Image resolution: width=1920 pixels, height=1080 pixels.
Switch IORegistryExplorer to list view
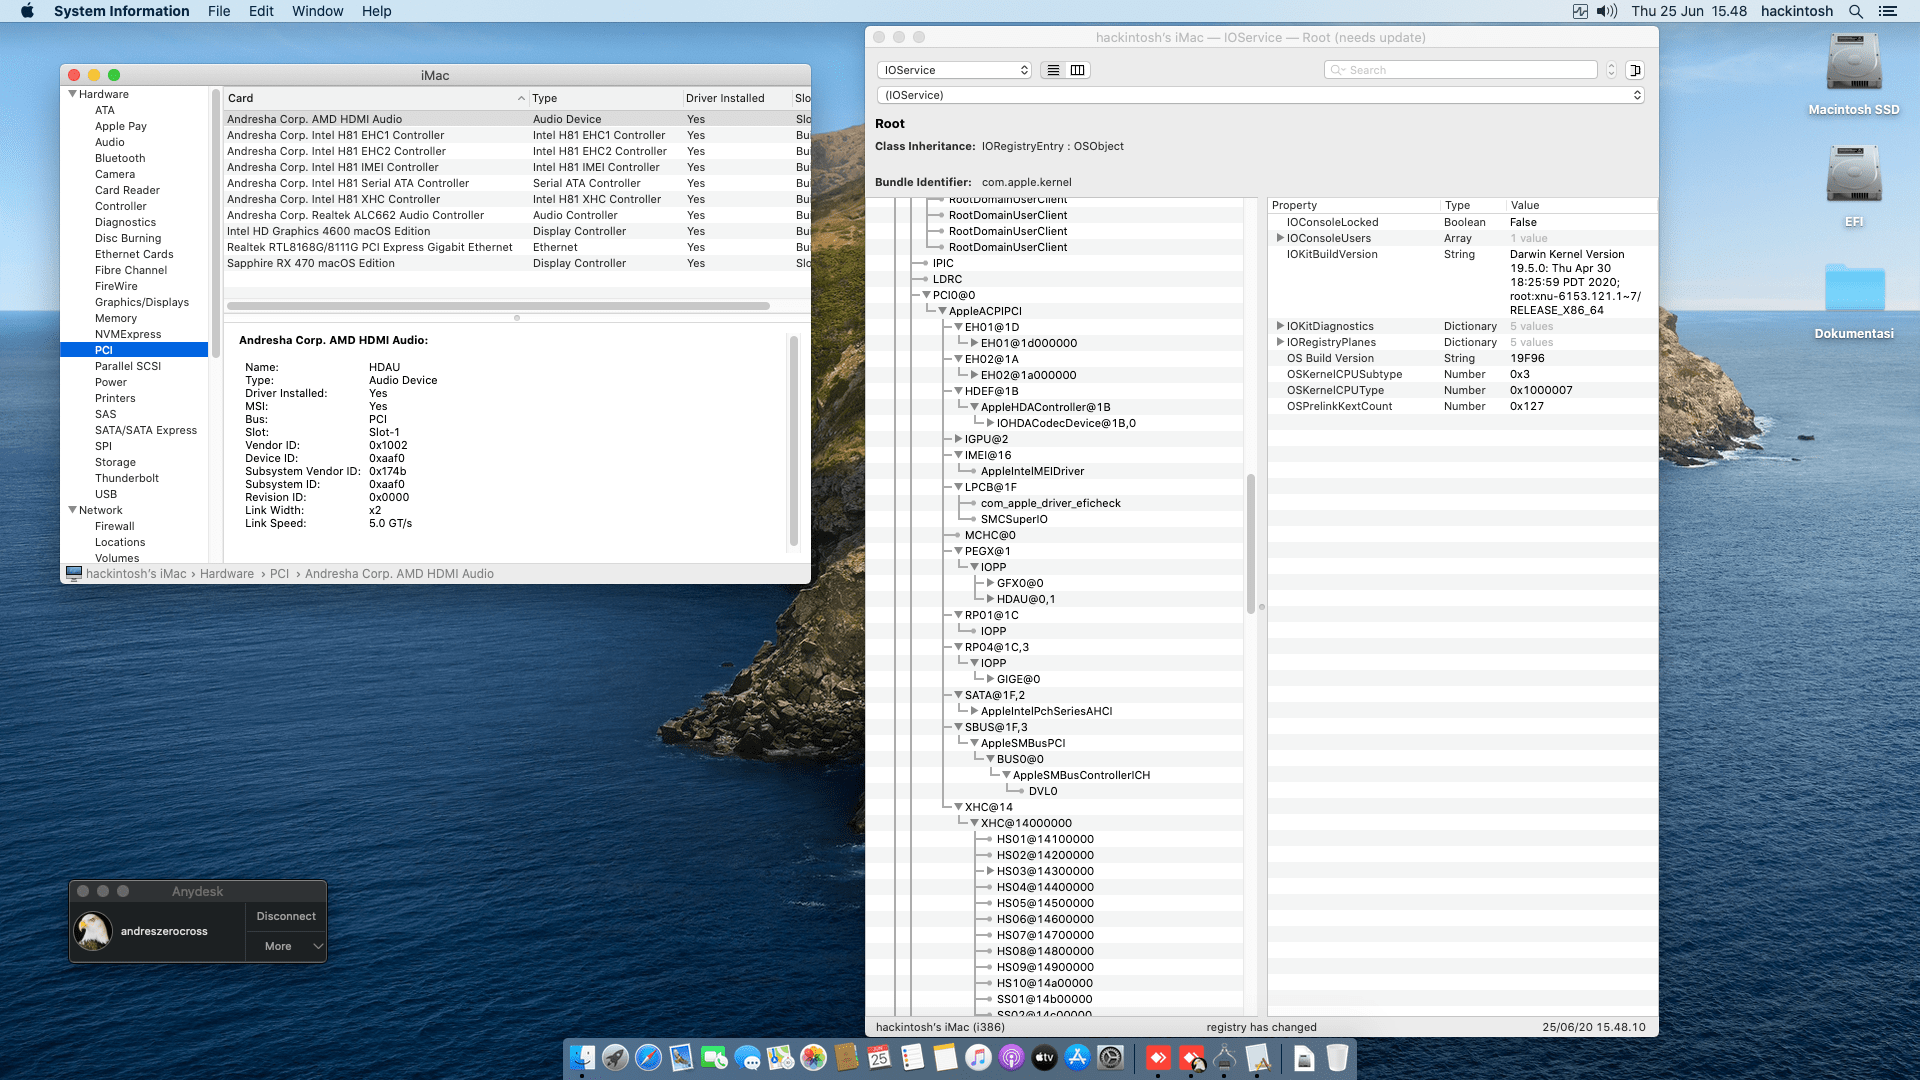[x=1053, y=70]
